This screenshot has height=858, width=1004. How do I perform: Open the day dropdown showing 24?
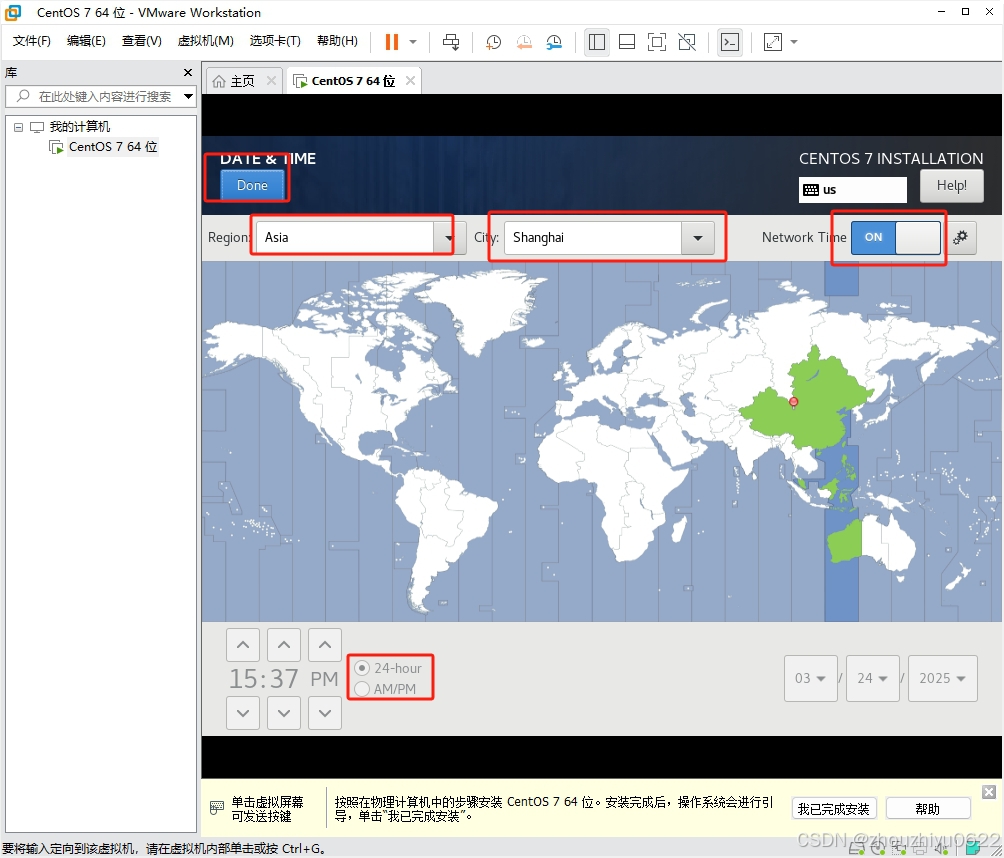tap(873, 678)
